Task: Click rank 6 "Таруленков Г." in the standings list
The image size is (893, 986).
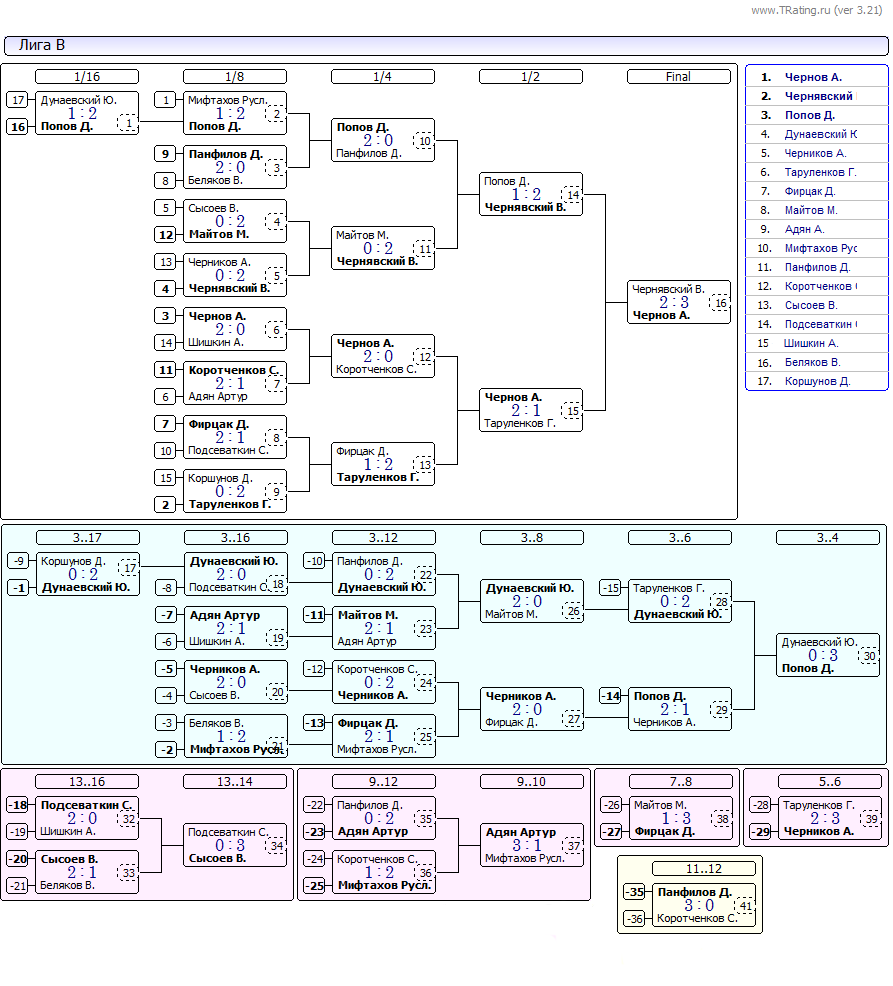Action: pos(821,172)
